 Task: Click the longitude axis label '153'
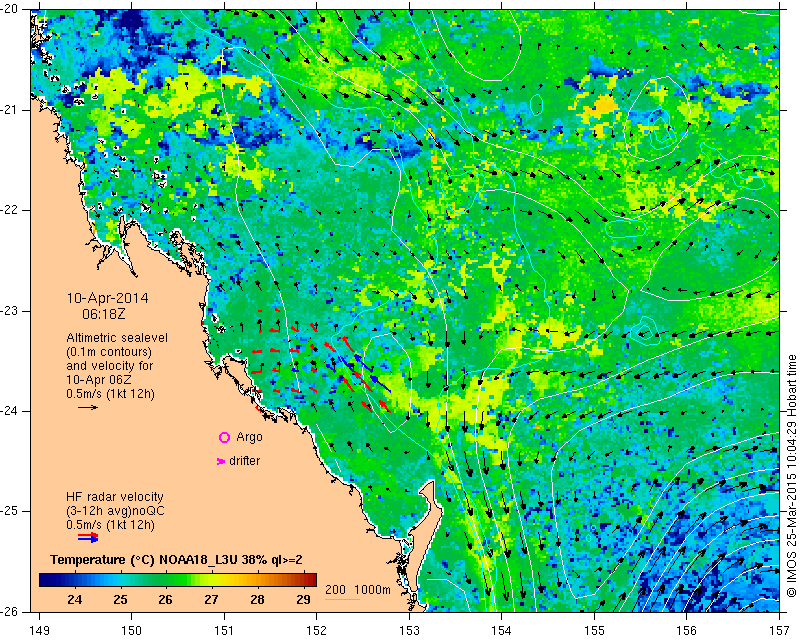point(410,631)
